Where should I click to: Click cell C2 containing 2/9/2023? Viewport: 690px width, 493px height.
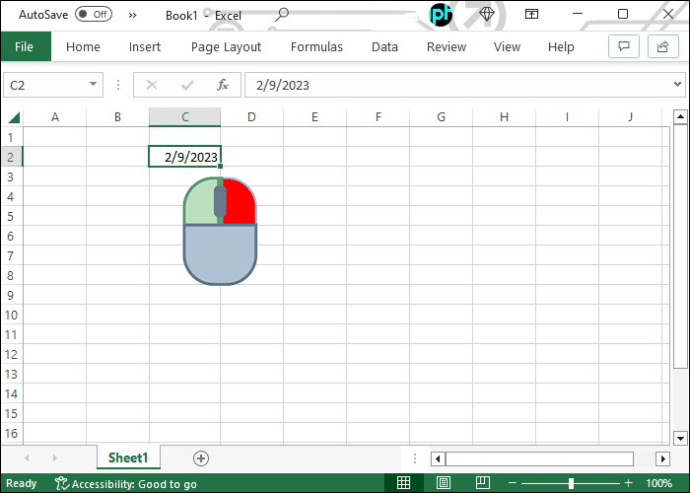tap(185, 157)
